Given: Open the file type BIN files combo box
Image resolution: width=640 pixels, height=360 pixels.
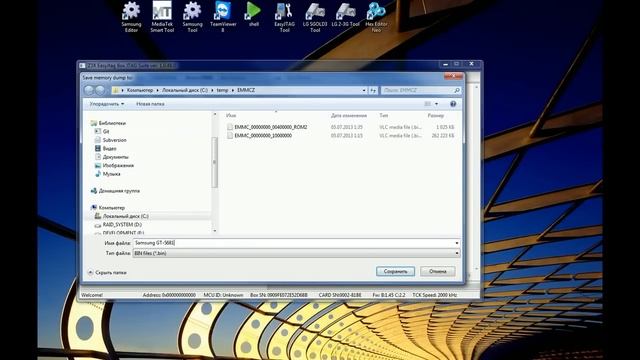Looking at the screenshot, I should pos(297,253).
